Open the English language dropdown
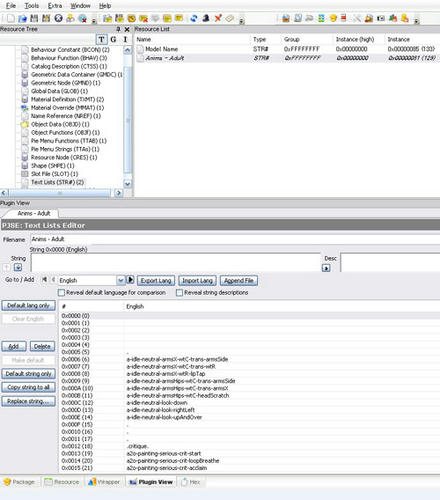The height and width of the screenshot is (500, 440). click(x=121, y=280)
